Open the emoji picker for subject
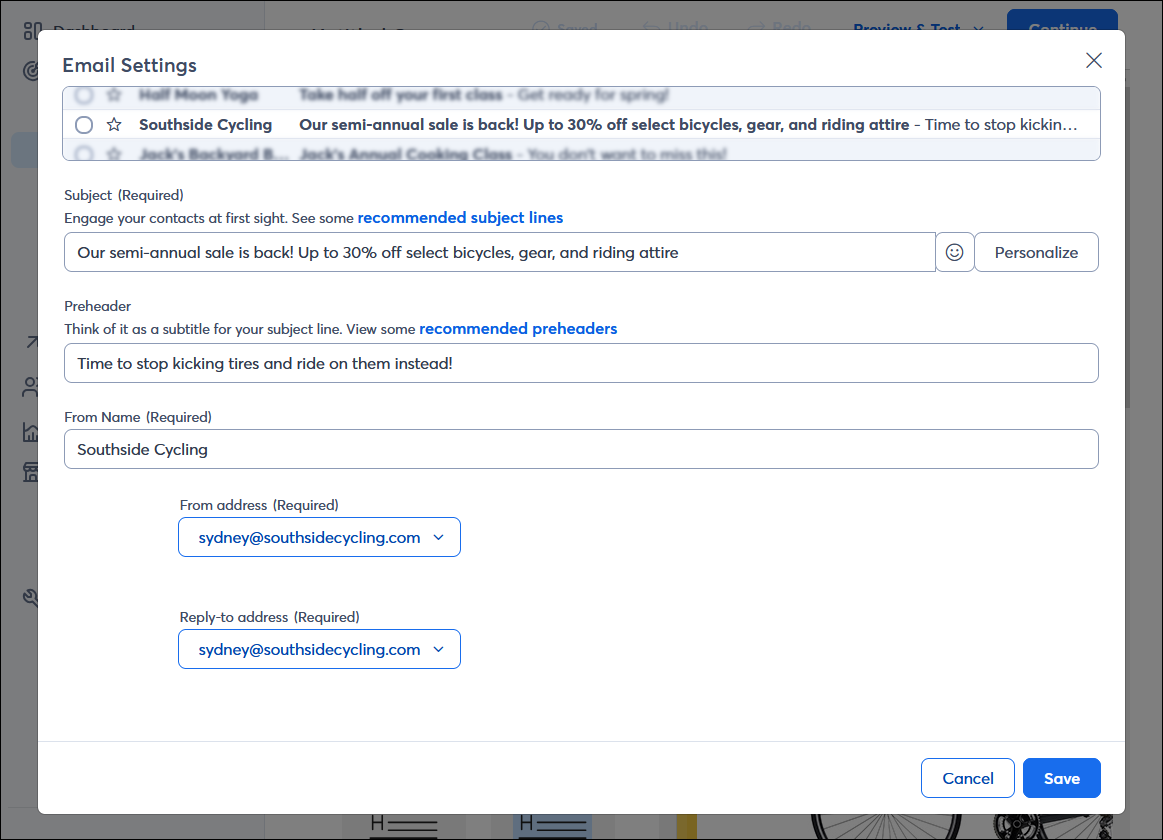The width and height of the screenshot is (1163, 840). point(954,252)
